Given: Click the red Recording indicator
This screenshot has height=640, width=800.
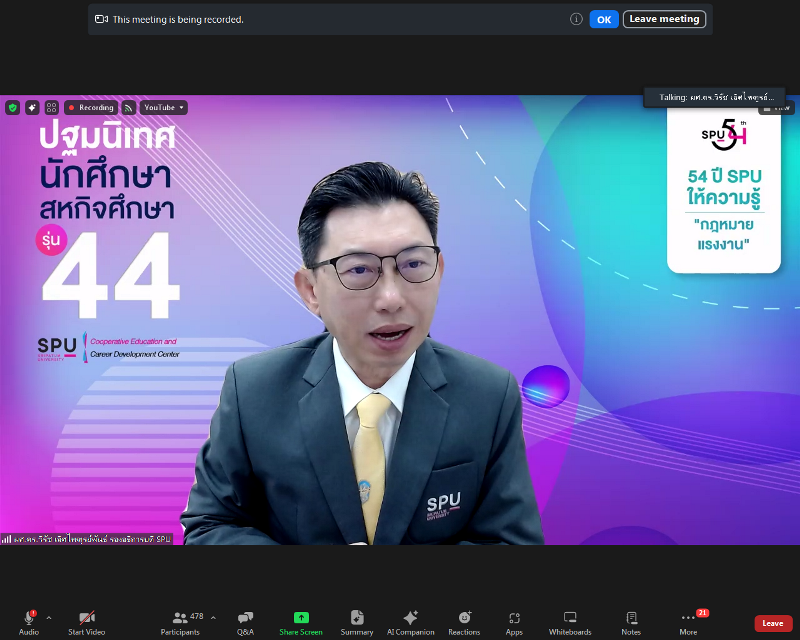Looking at the screenshot, I should pos(91,108).
